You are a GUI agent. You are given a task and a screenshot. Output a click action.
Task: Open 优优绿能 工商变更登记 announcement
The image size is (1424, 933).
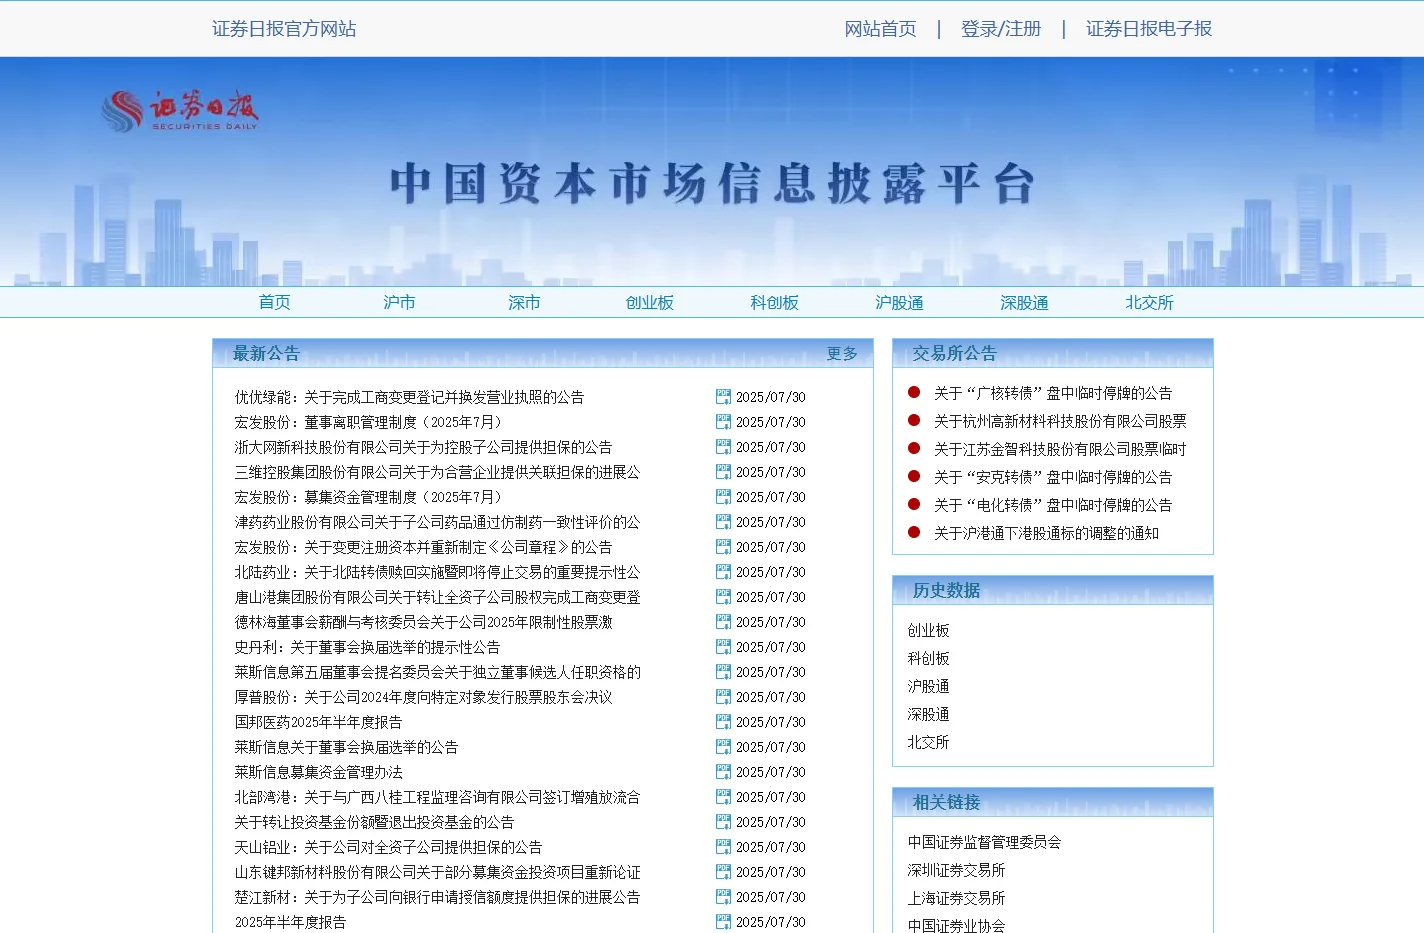point(409,397)
